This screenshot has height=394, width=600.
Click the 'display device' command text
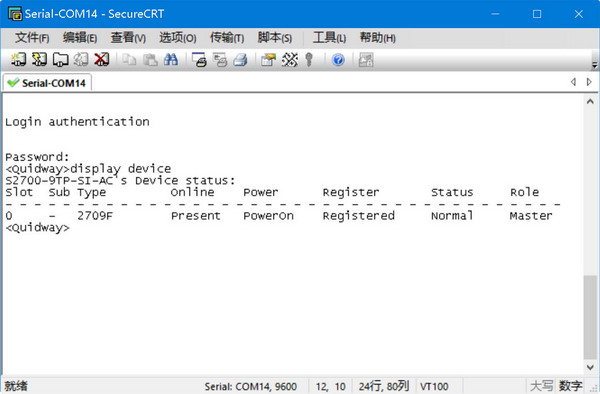[121, 169]
